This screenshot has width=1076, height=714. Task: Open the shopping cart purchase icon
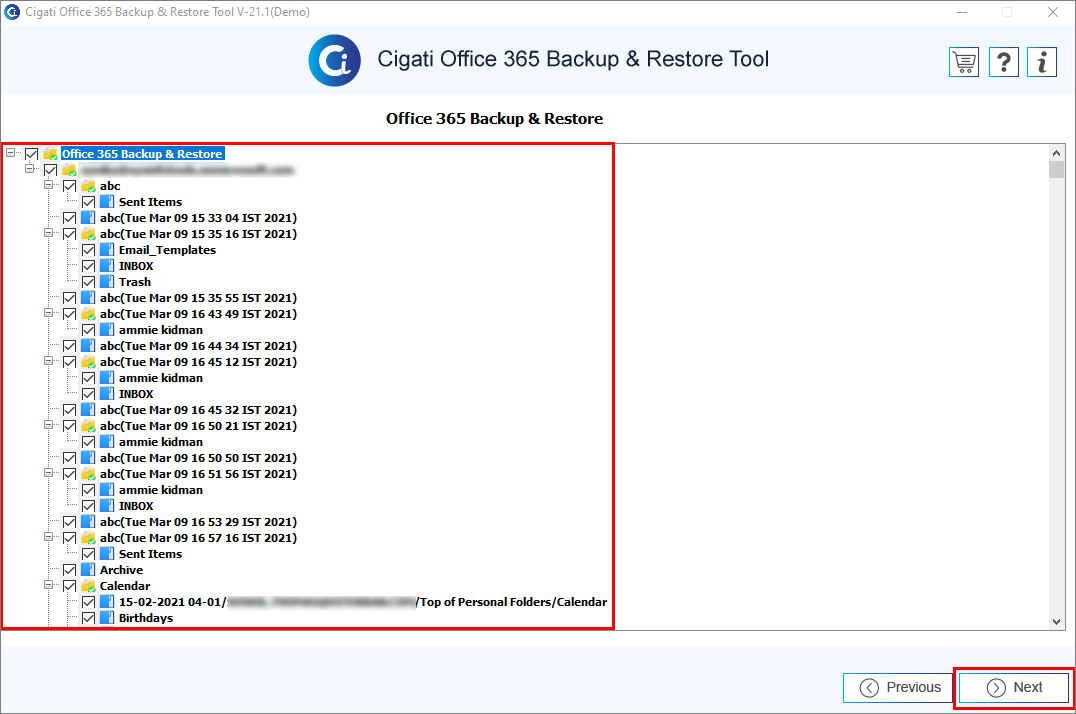click(x=964, y=62)
